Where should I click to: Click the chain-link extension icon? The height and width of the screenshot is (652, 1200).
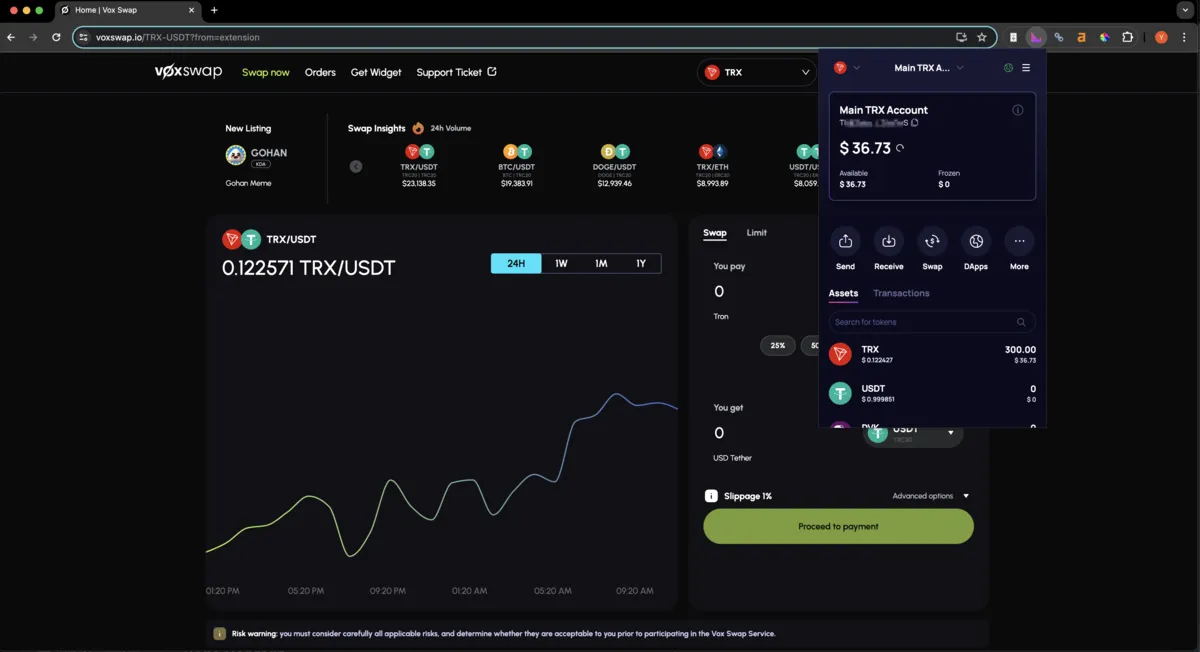[x=1059, y=37]
